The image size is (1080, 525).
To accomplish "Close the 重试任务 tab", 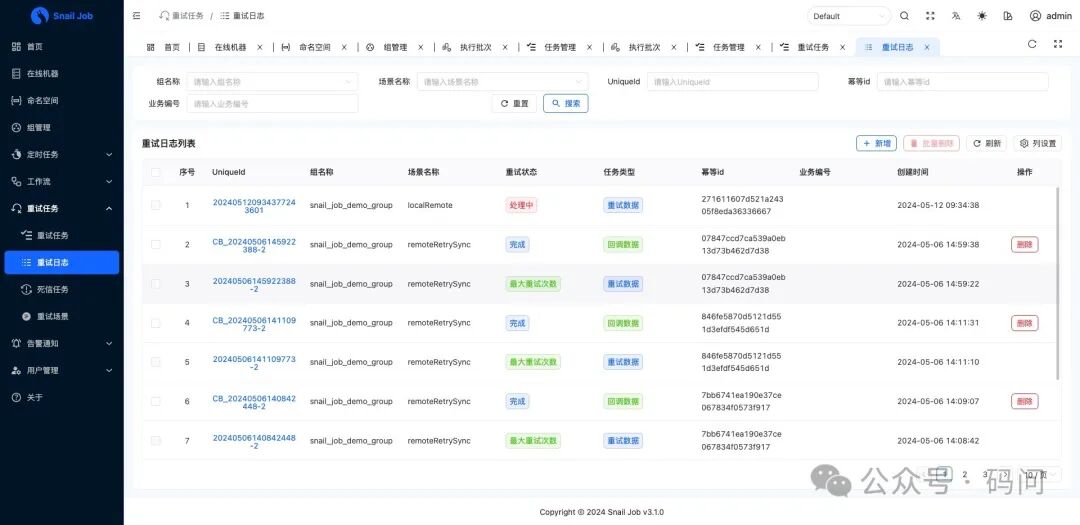I will [x=842, y=48].
